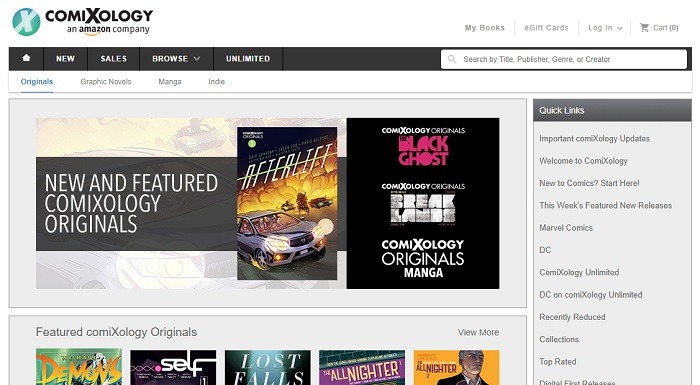Switch to the Originals tab

coord(37,82)
